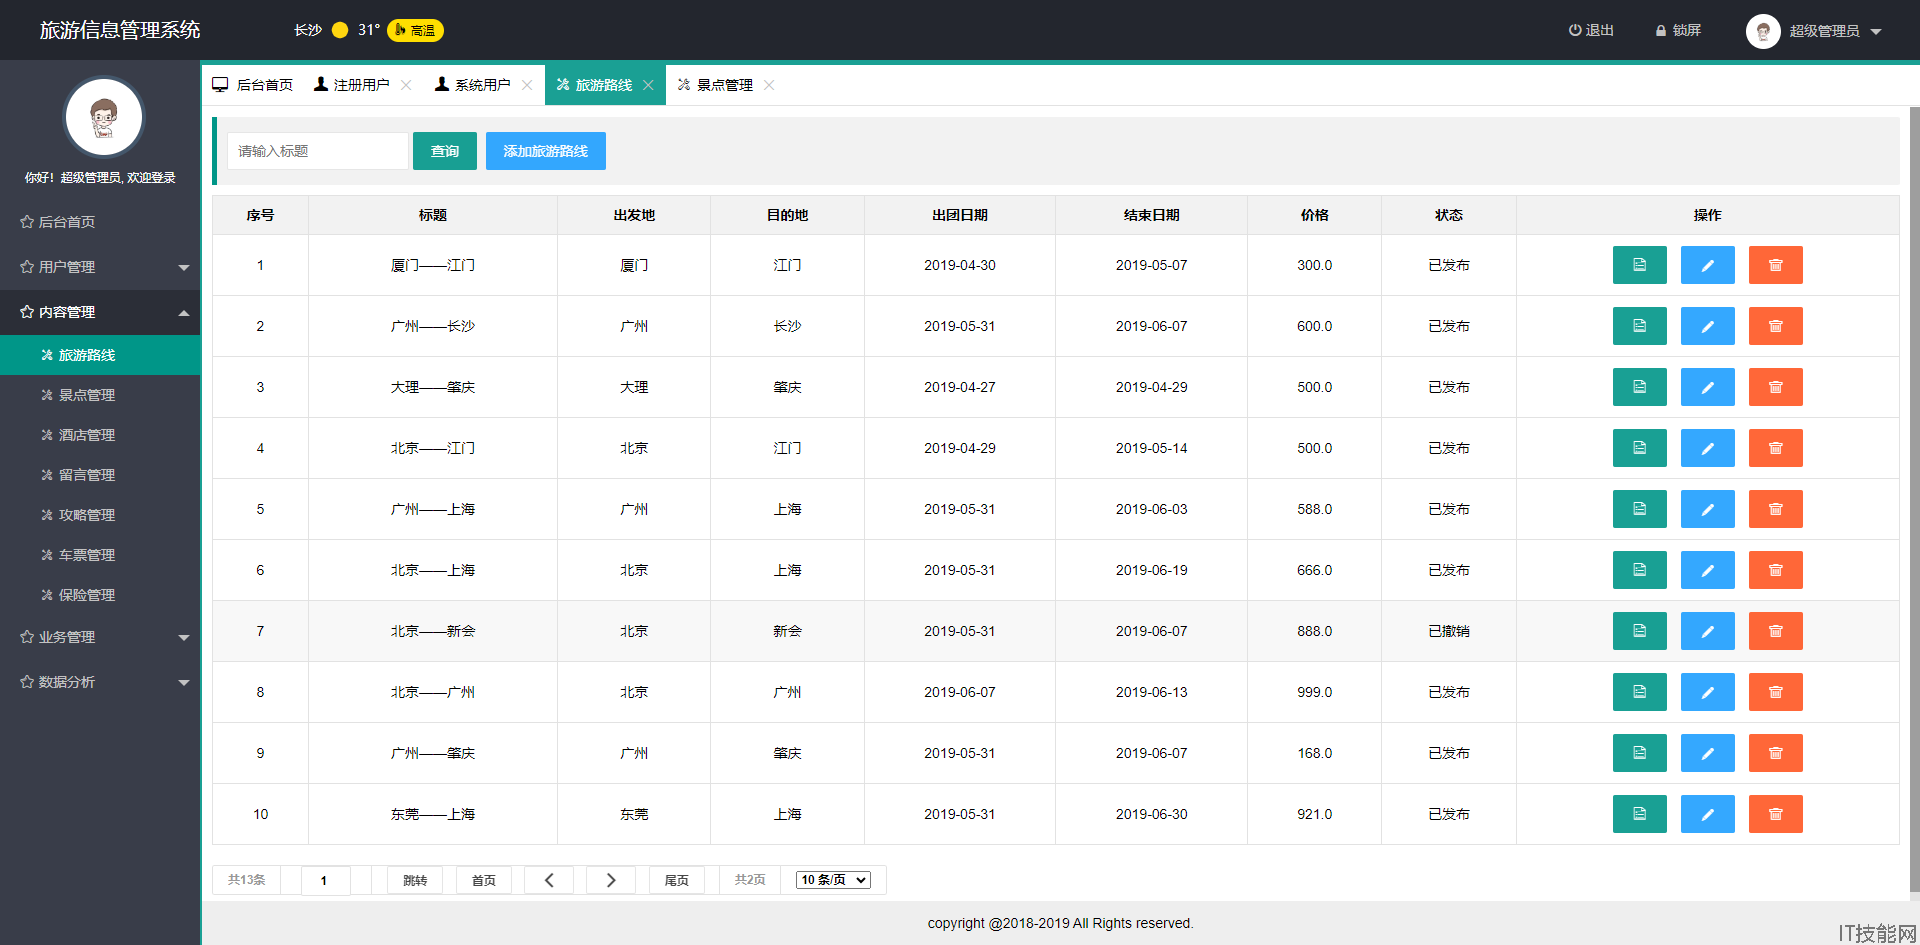Viewport: 1920px width, 945px height.
Task: Close the 系统用户 tab
Action: (x=527, y=85)
